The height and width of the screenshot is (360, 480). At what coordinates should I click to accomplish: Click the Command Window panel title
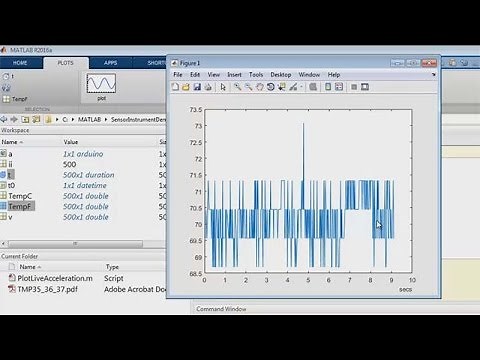[221, 309]
